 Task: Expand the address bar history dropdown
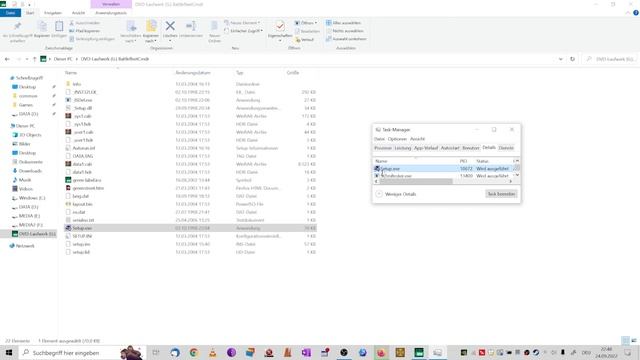pyautogui.click(x=560, y=59)
